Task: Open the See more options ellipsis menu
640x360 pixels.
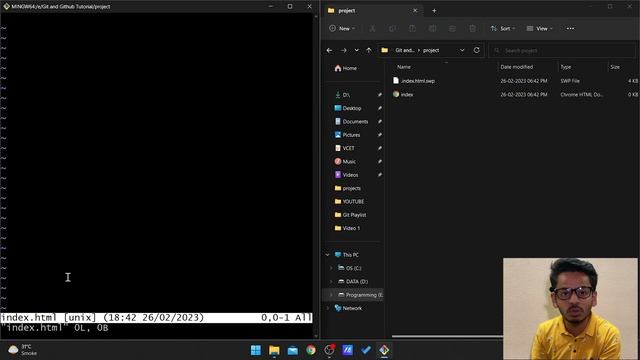Action: coord(570,29)
